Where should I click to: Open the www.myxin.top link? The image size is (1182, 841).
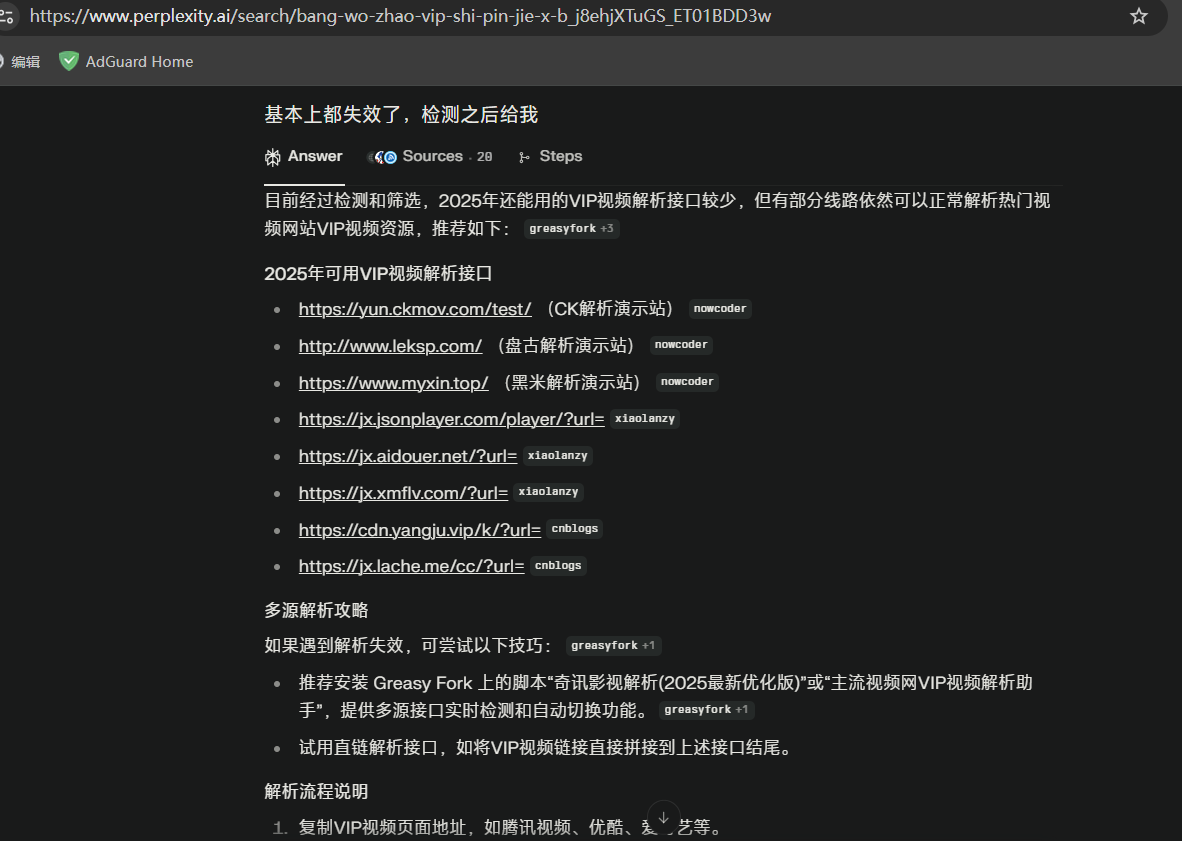tap(393, 382)
